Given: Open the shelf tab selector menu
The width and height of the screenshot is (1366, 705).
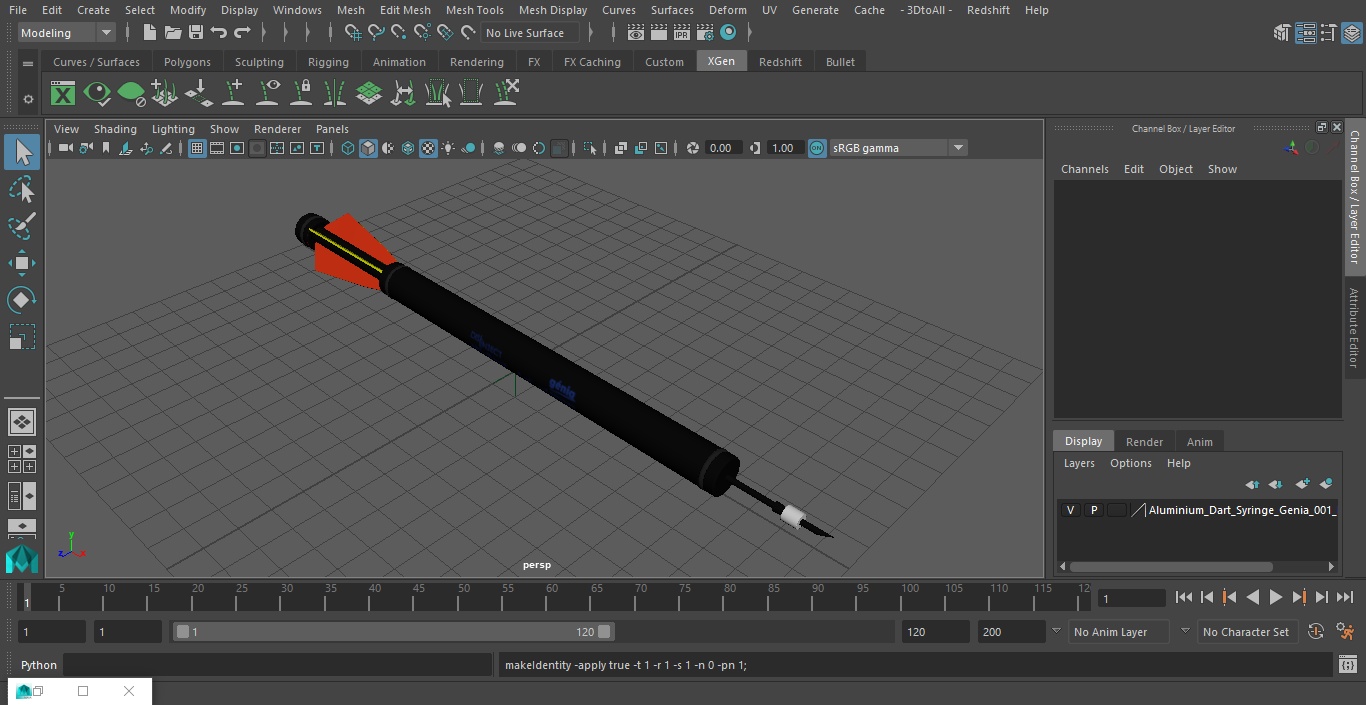Looking at the screenshot, I should click(x=28, y=63).
